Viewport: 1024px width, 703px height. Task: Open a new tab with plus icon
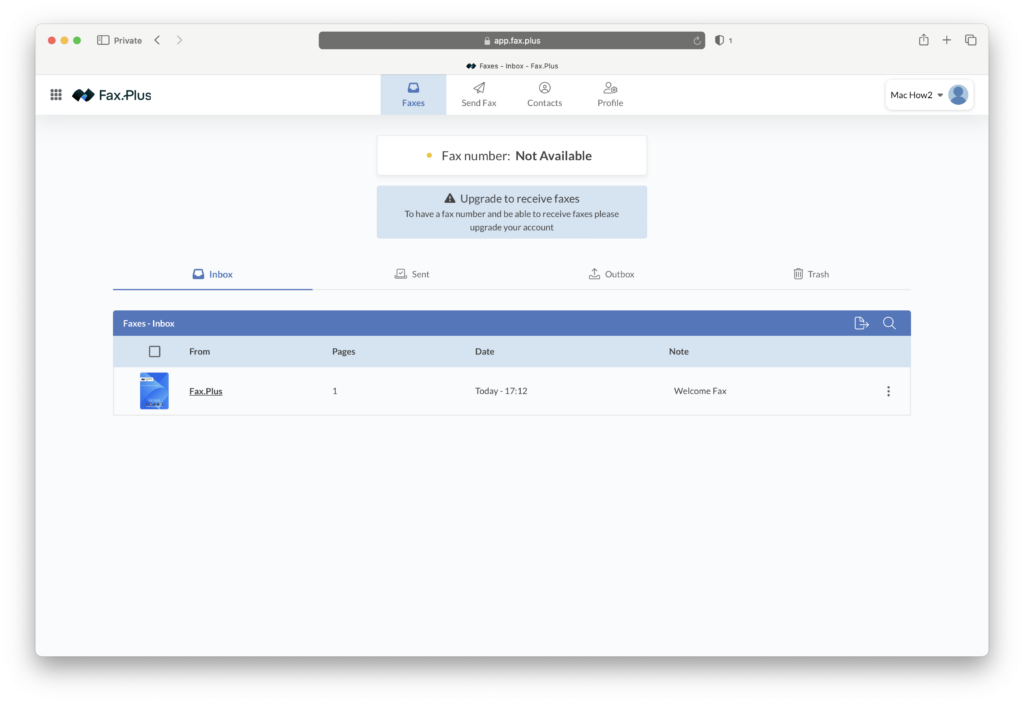(x=946, y=41)
